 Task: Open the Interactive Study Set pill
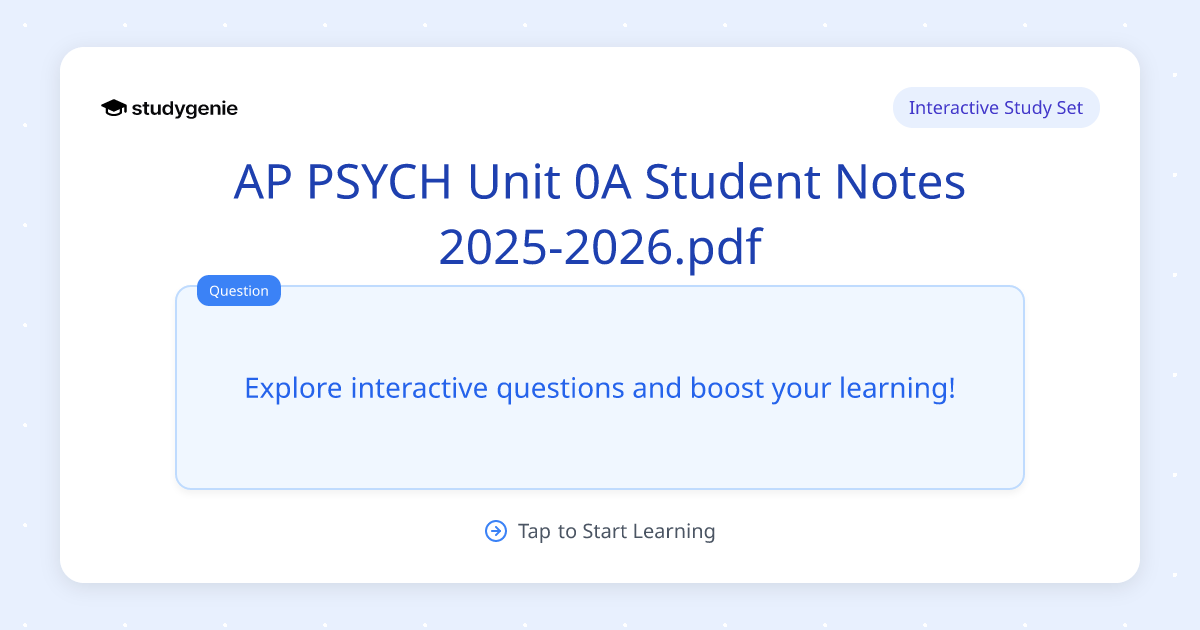click(996, 107)
